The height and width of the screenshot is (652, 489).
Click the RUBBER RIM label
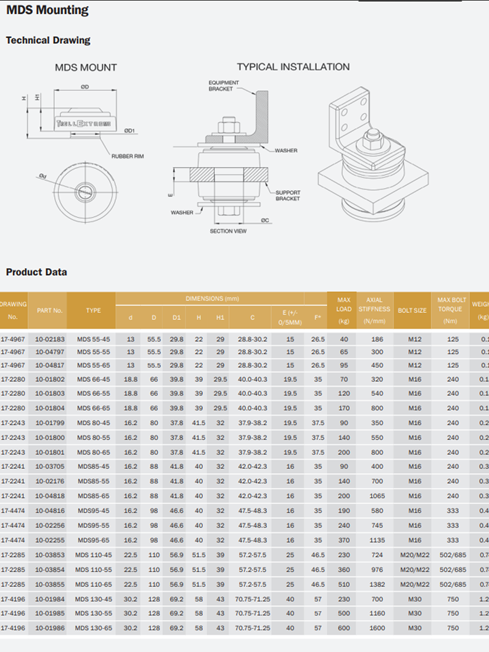click(128, 156)
